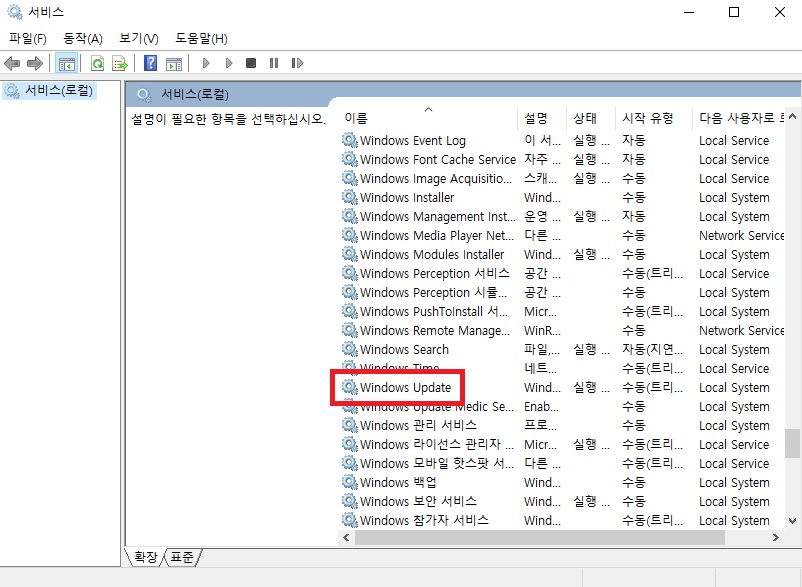This screenshot has height=587, width=802.
Task: Click Enab... description of Update Medic Service
Action: (x=541, y=407)
